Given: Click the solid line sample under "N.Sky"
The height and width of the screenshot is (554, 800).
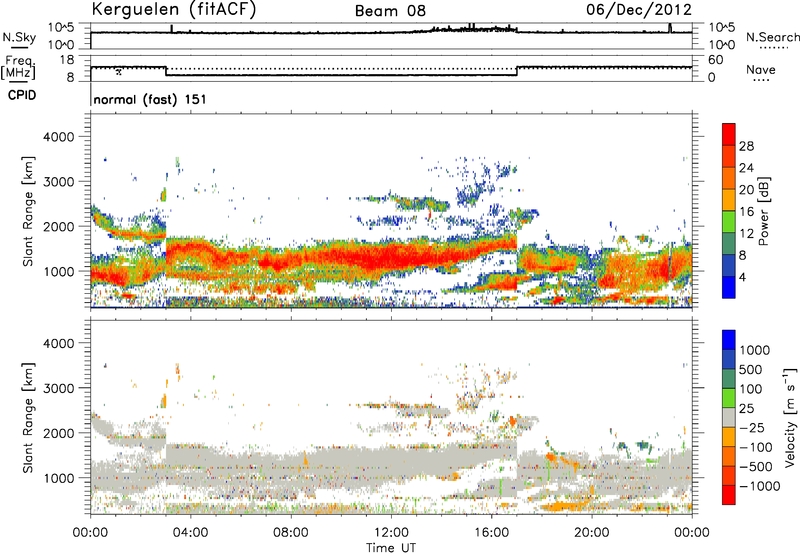Looking at the screenshot, I should tap(18, 47).
